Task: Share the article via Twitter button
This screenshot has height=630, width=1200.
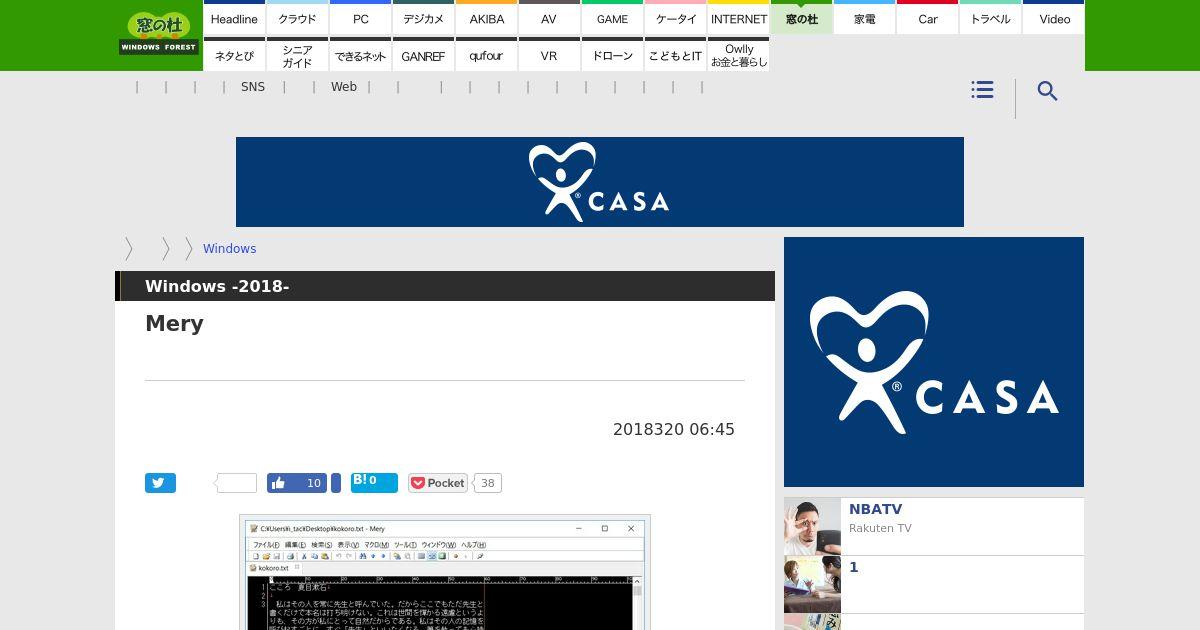Action: (160, 483)
